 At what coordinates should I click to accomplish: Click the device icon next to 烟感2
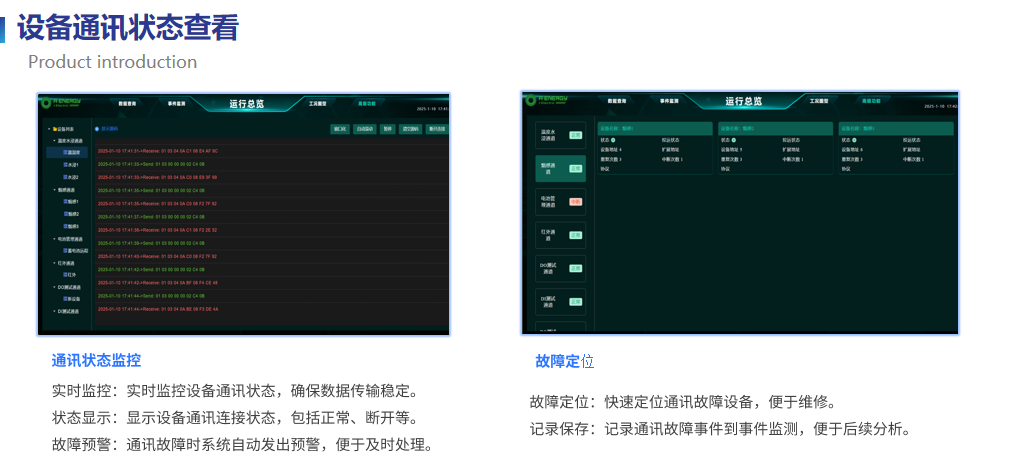click(66, 214)
